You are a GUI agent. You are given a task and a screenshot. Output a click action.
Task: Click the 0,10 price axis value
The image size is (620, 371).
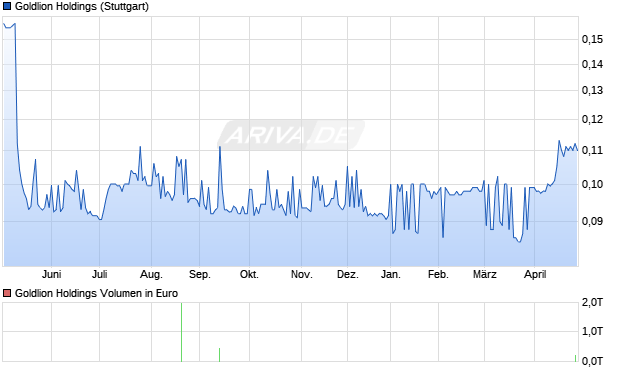point(592,184)
